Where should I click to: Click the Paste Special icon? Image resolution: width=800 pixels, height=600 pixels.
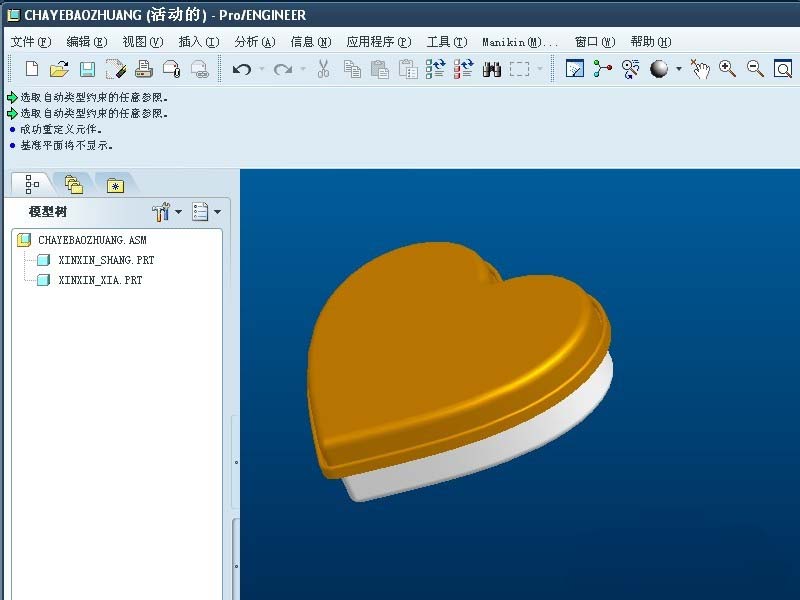(x=408, y=69)
